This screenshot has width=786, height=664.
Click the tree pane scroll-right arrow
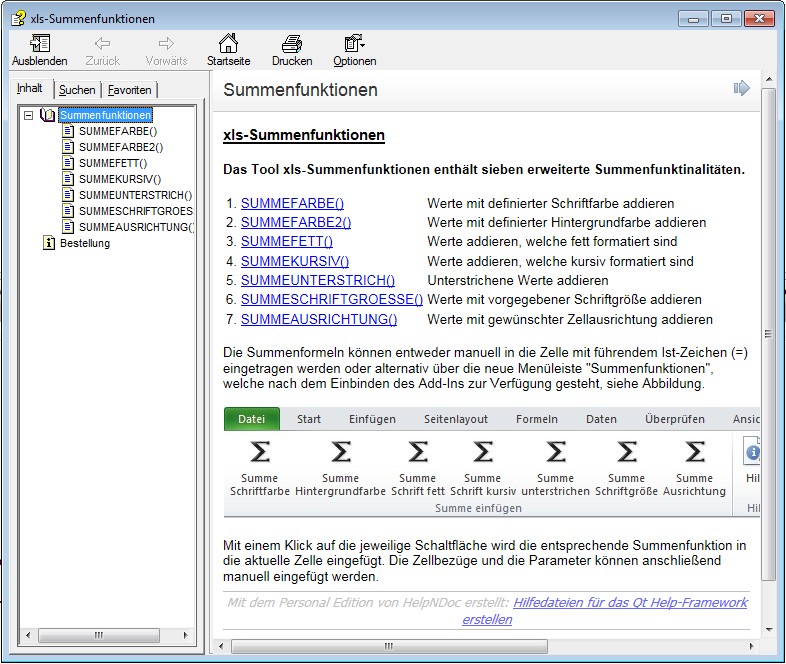point(185,635)
